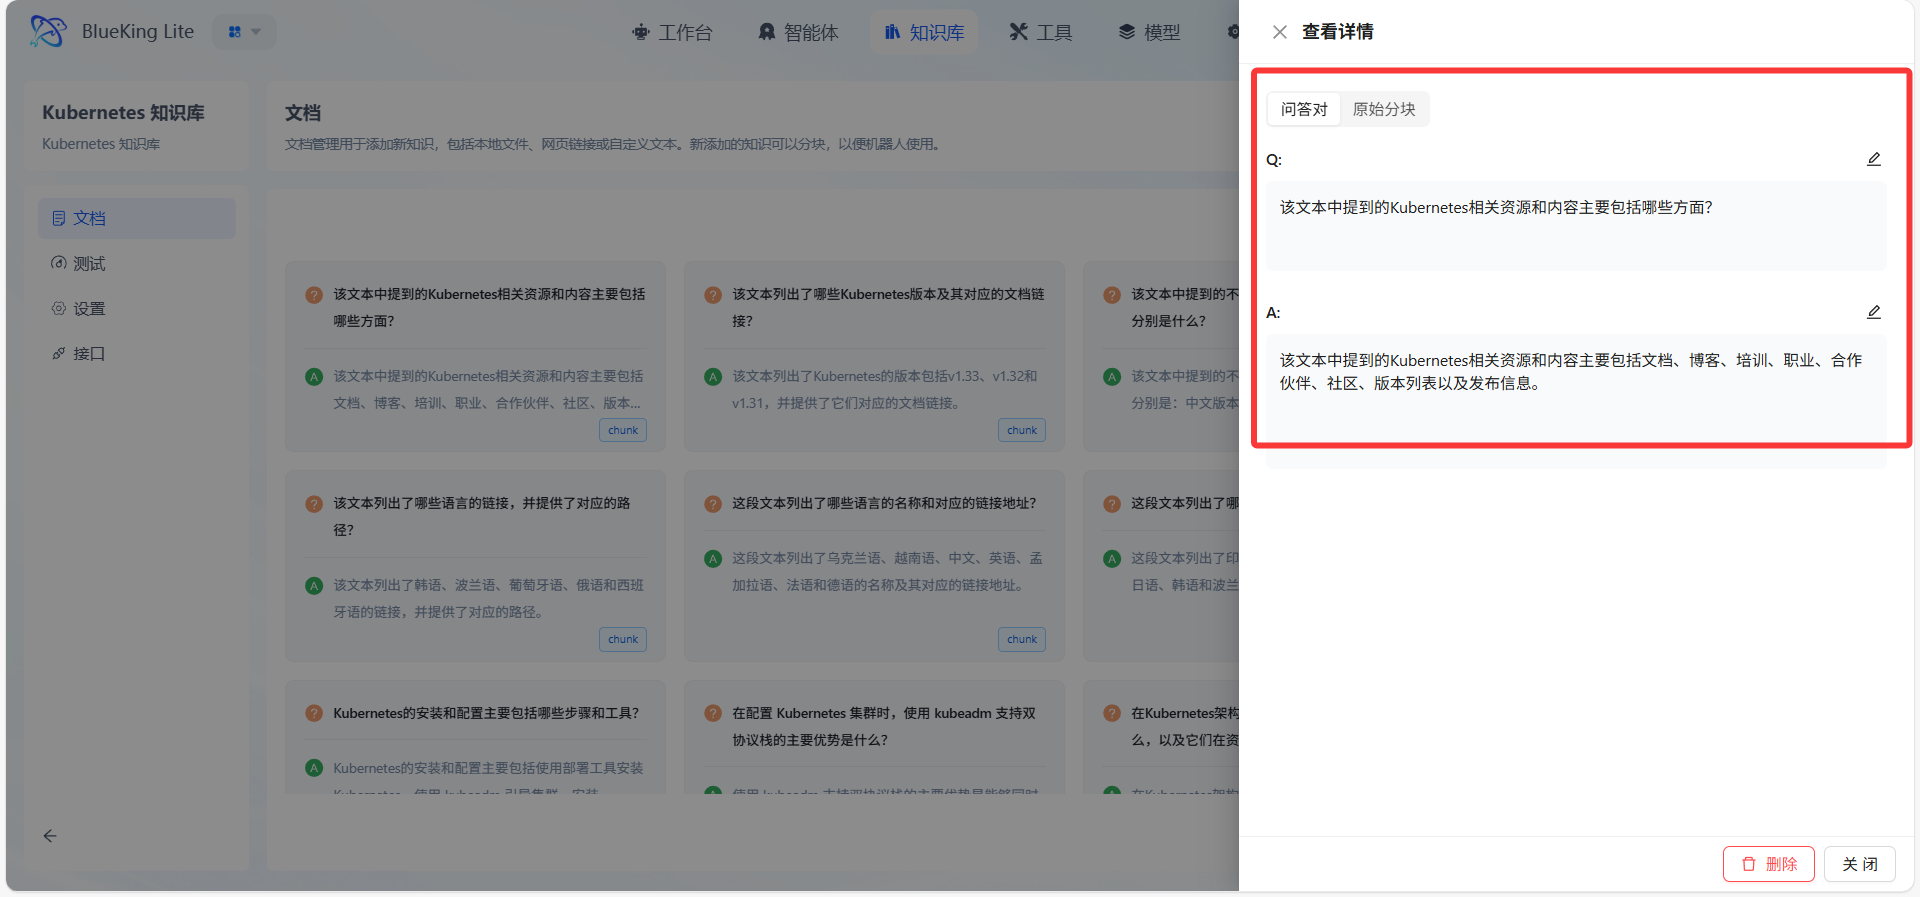Switch to the 原始分块 tab
Screen dimensions: 1920x897
(1383, 109)
